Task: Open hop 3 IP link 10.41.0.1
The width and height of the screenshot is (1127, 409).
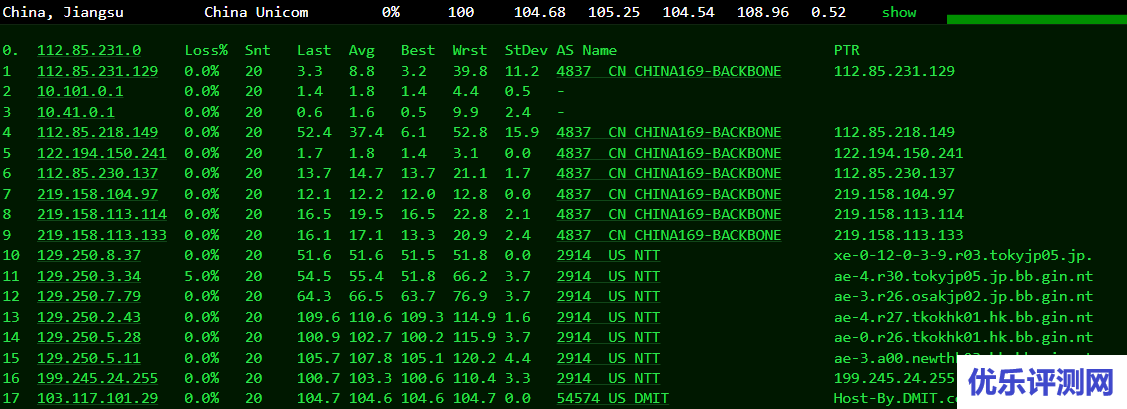Action: click(x=76, y=112)
